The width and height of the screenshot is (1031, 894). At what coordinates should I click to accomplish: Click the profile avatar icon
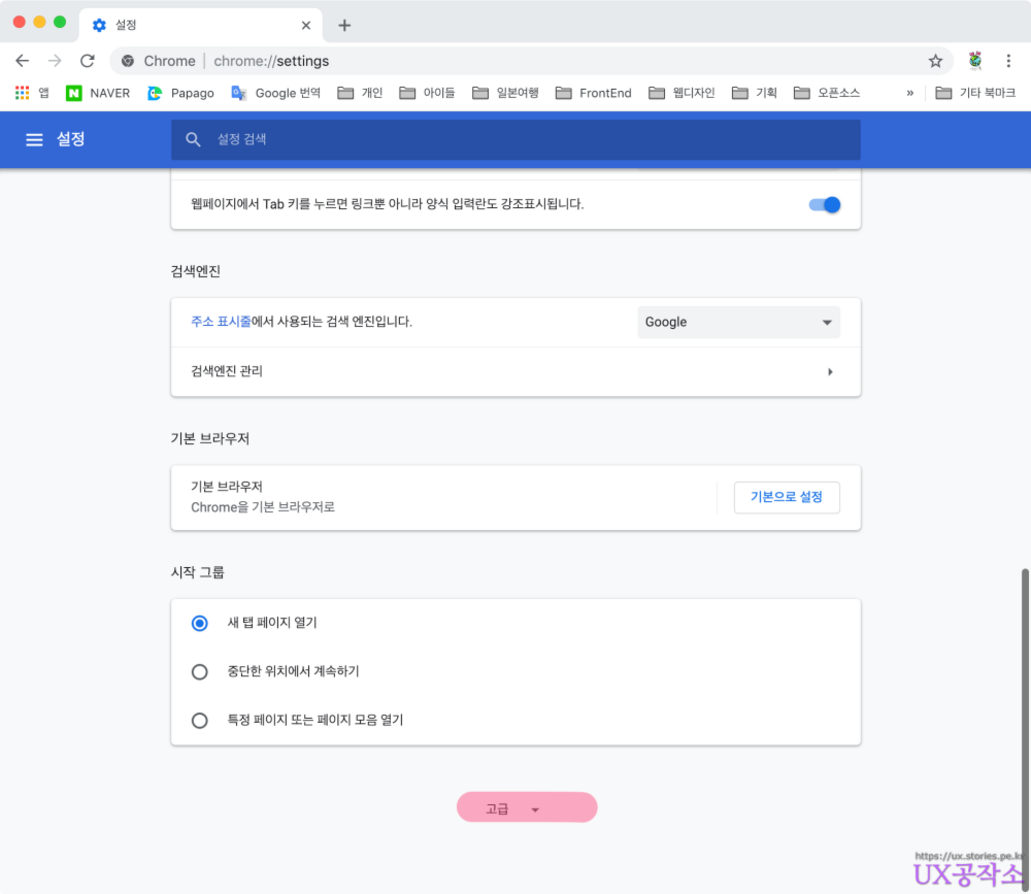[975, 61]
